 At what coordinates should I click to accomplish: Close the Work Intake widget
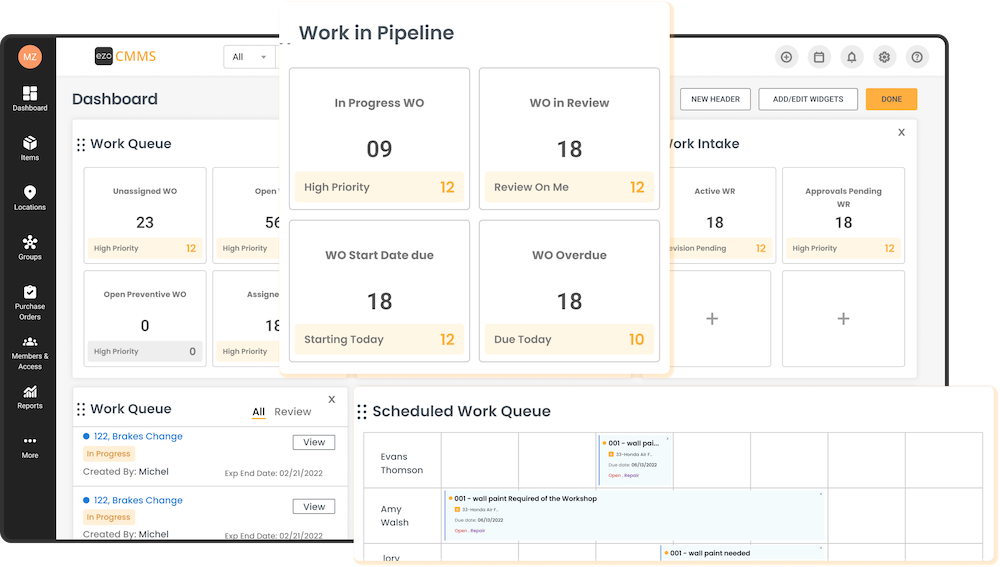901,132
